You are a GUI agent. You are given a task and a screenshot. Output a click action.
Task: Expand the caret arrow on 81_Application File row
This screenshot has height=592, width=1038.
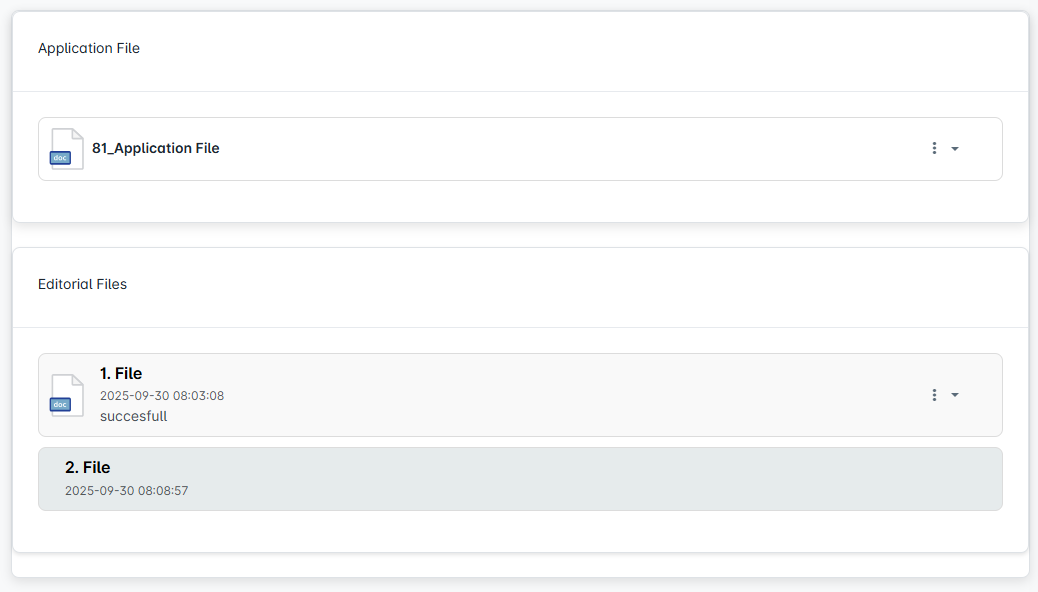(955, 149)
